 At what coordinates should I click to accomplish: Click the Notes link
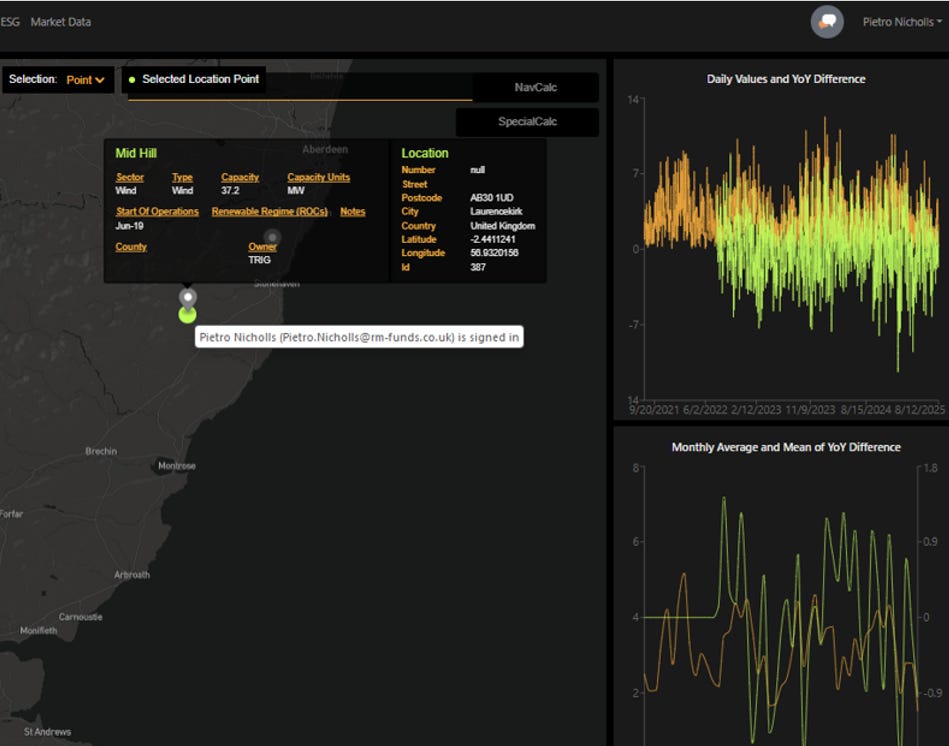[352, 211]
